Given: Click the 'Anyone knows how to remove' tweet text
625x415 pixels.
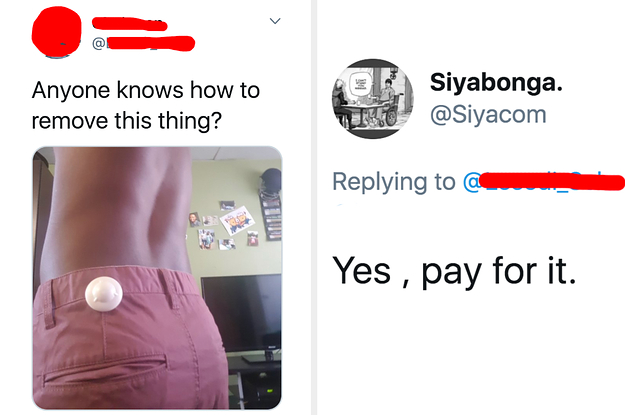Looking at the screenshot, I should point(146,105).
